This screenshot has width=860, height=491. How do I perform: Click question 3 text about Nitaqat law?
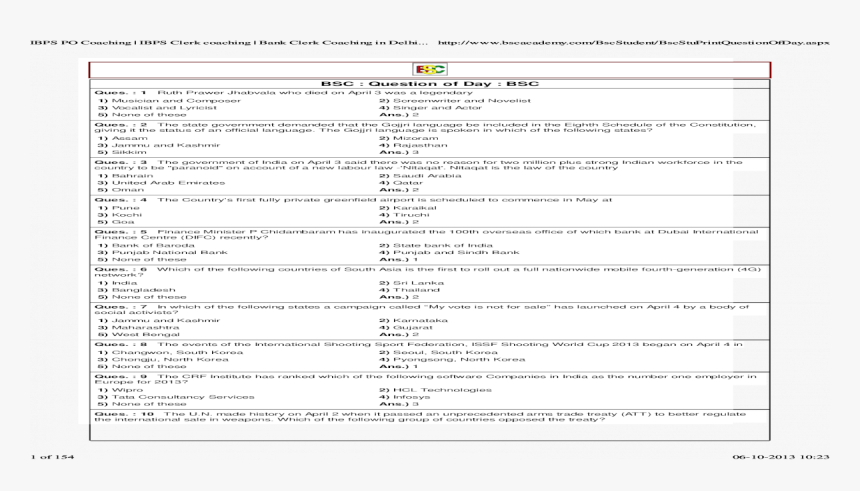[x=418, y=165]
